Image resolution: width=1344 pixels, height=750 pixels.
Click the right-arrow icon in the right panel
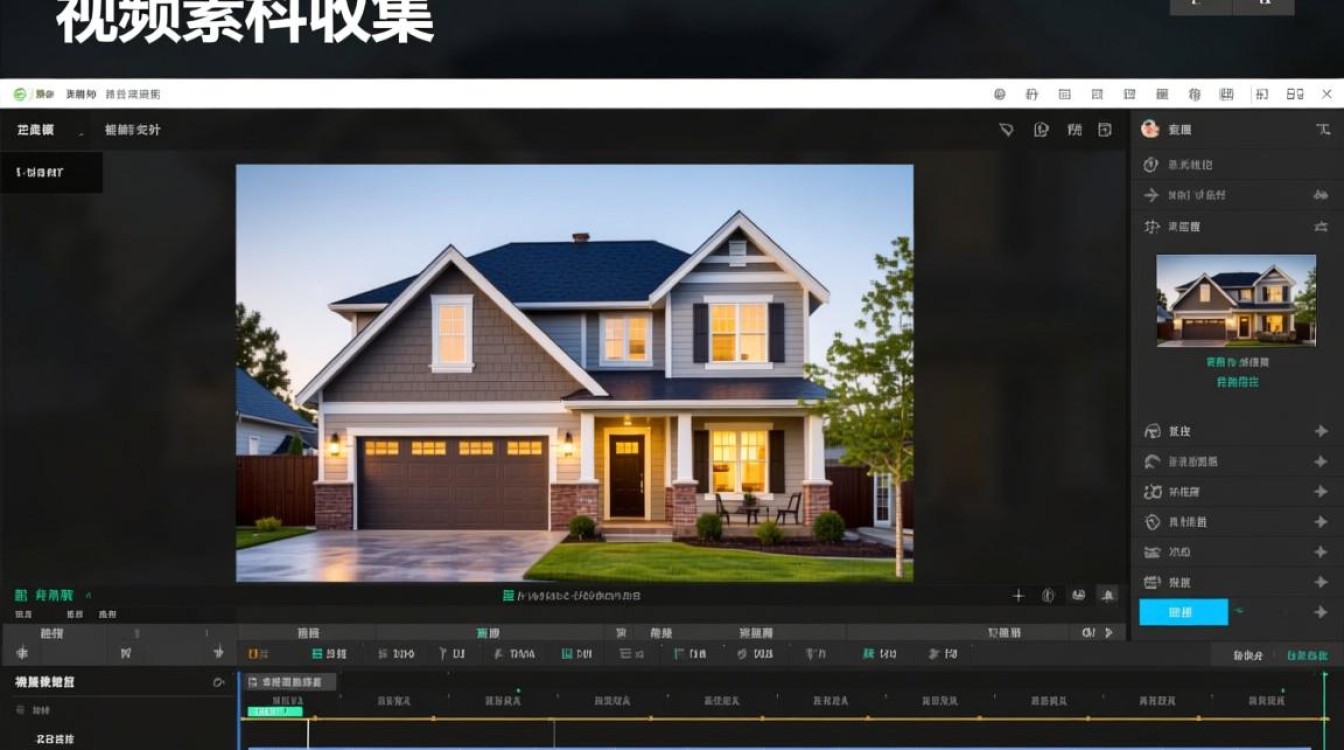[x=1151, y=195]
